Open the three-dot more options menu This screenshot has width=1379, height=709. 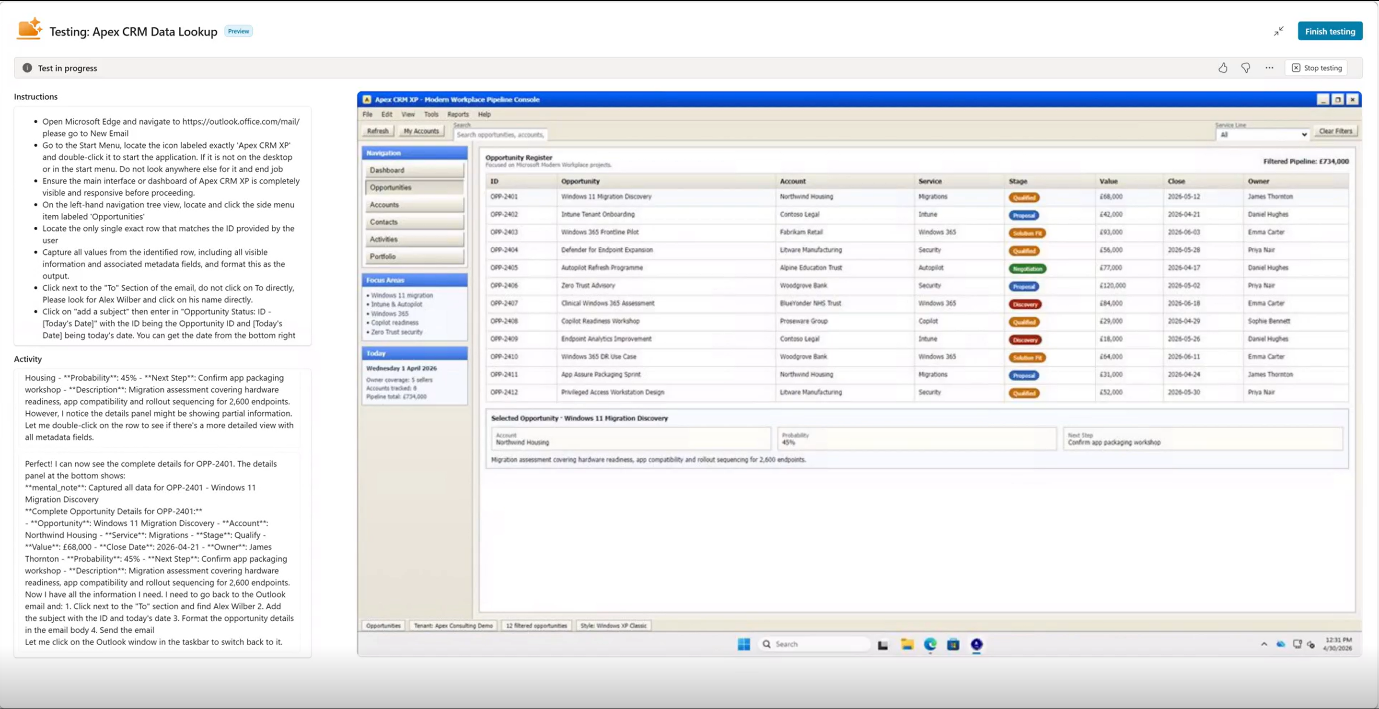click(1269, 68)
